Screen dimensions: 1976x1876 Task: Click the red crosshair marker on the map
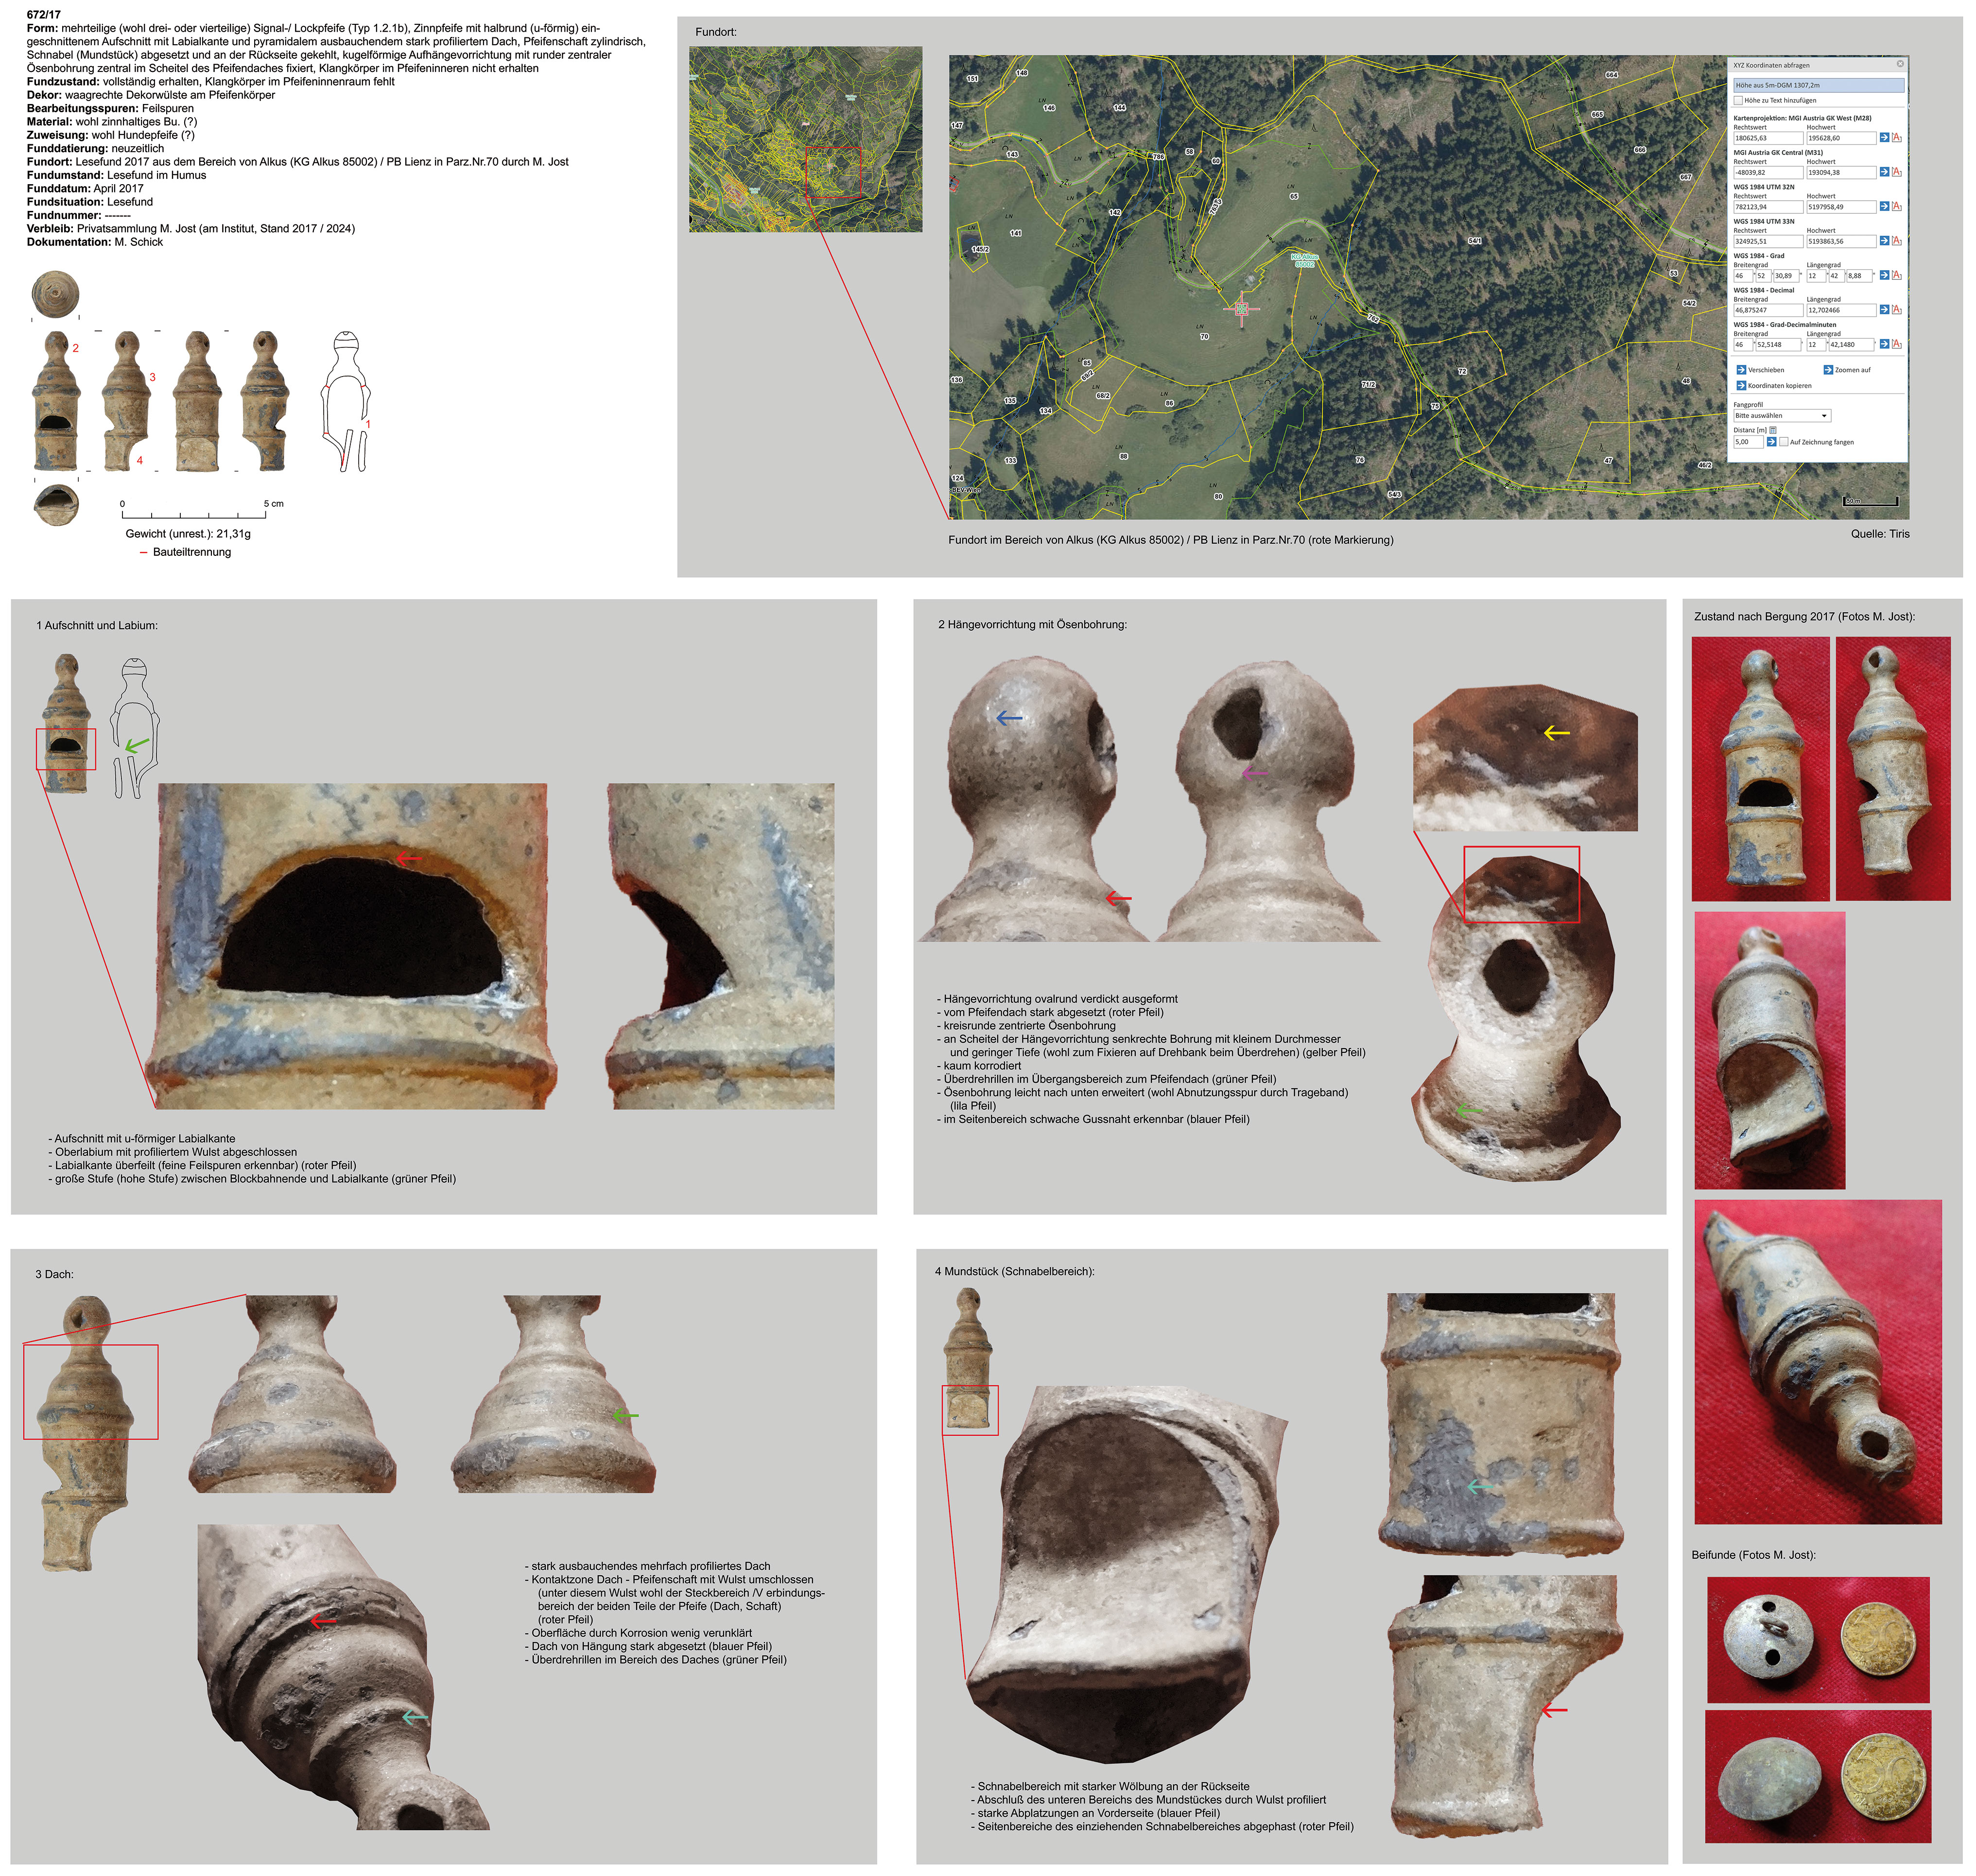click(x=1241, y=309)
